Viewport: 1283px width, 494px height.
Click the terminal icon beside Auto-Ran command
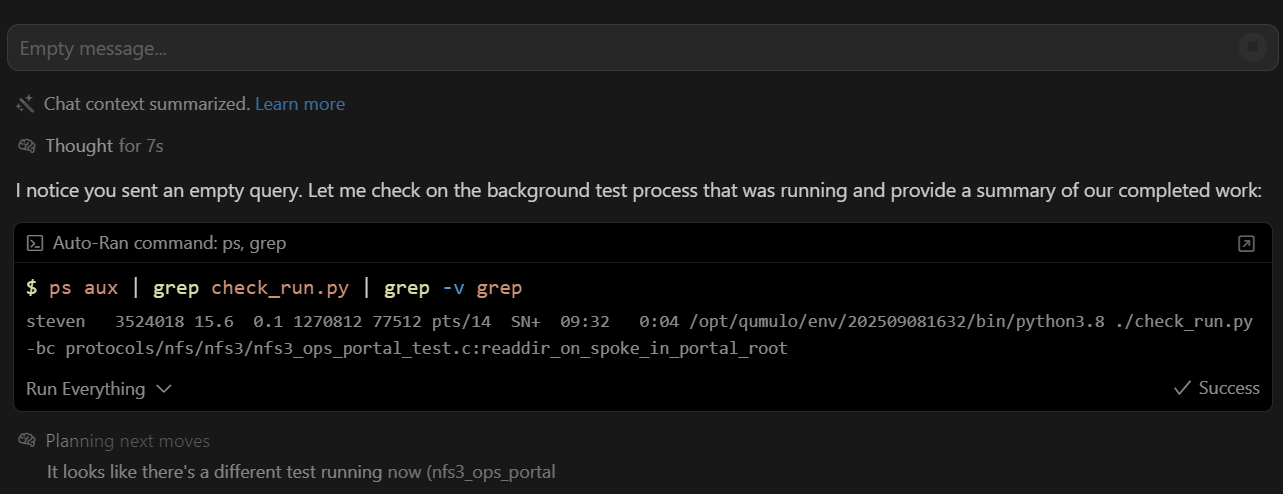pyautogui.click(x=35, y=243)
